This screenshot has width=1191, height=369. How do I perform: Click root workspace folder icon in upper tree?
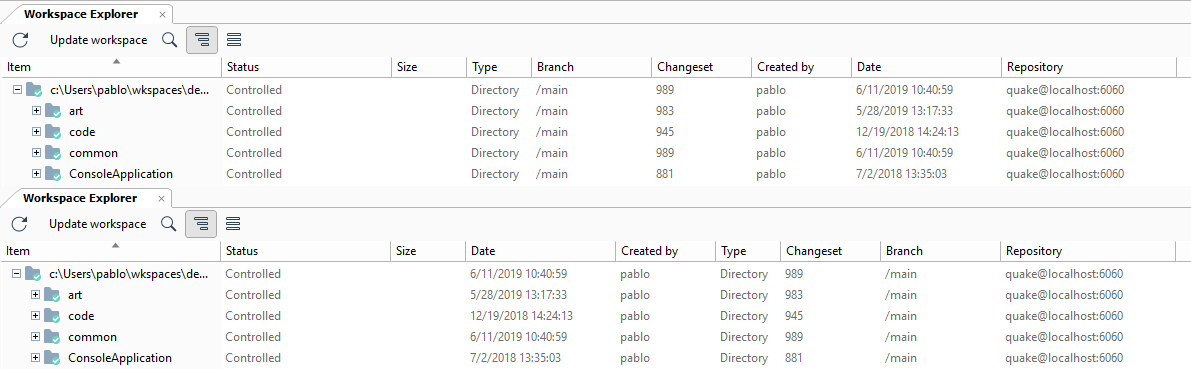pos(34,90)
